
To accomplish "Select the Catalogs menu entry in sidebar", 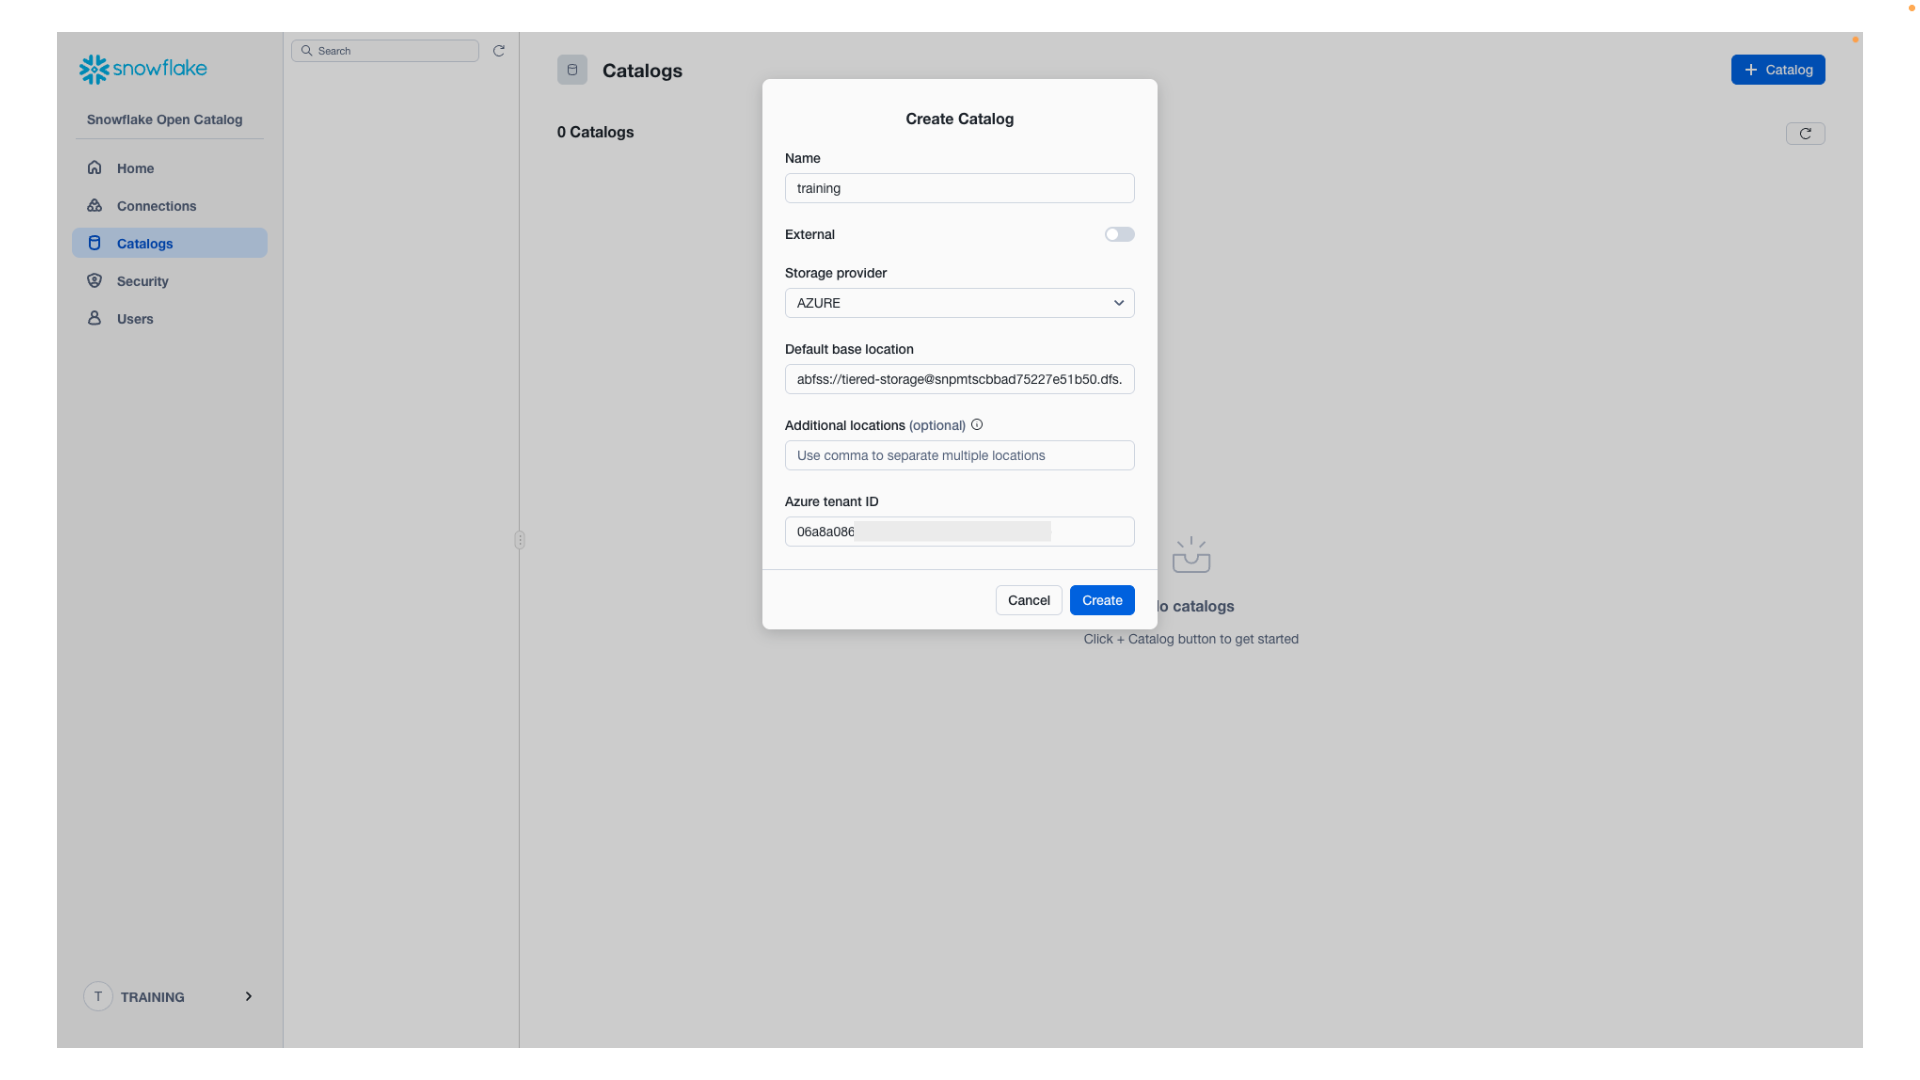I will [145, 243].
